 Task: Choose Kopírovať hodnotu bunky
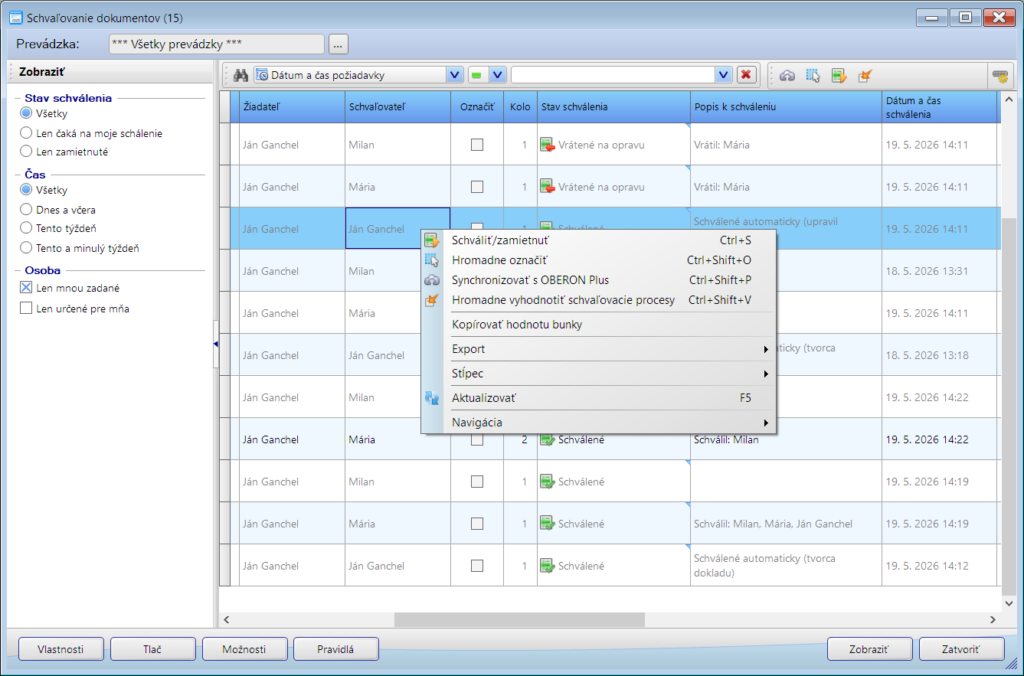coord(598,325)
